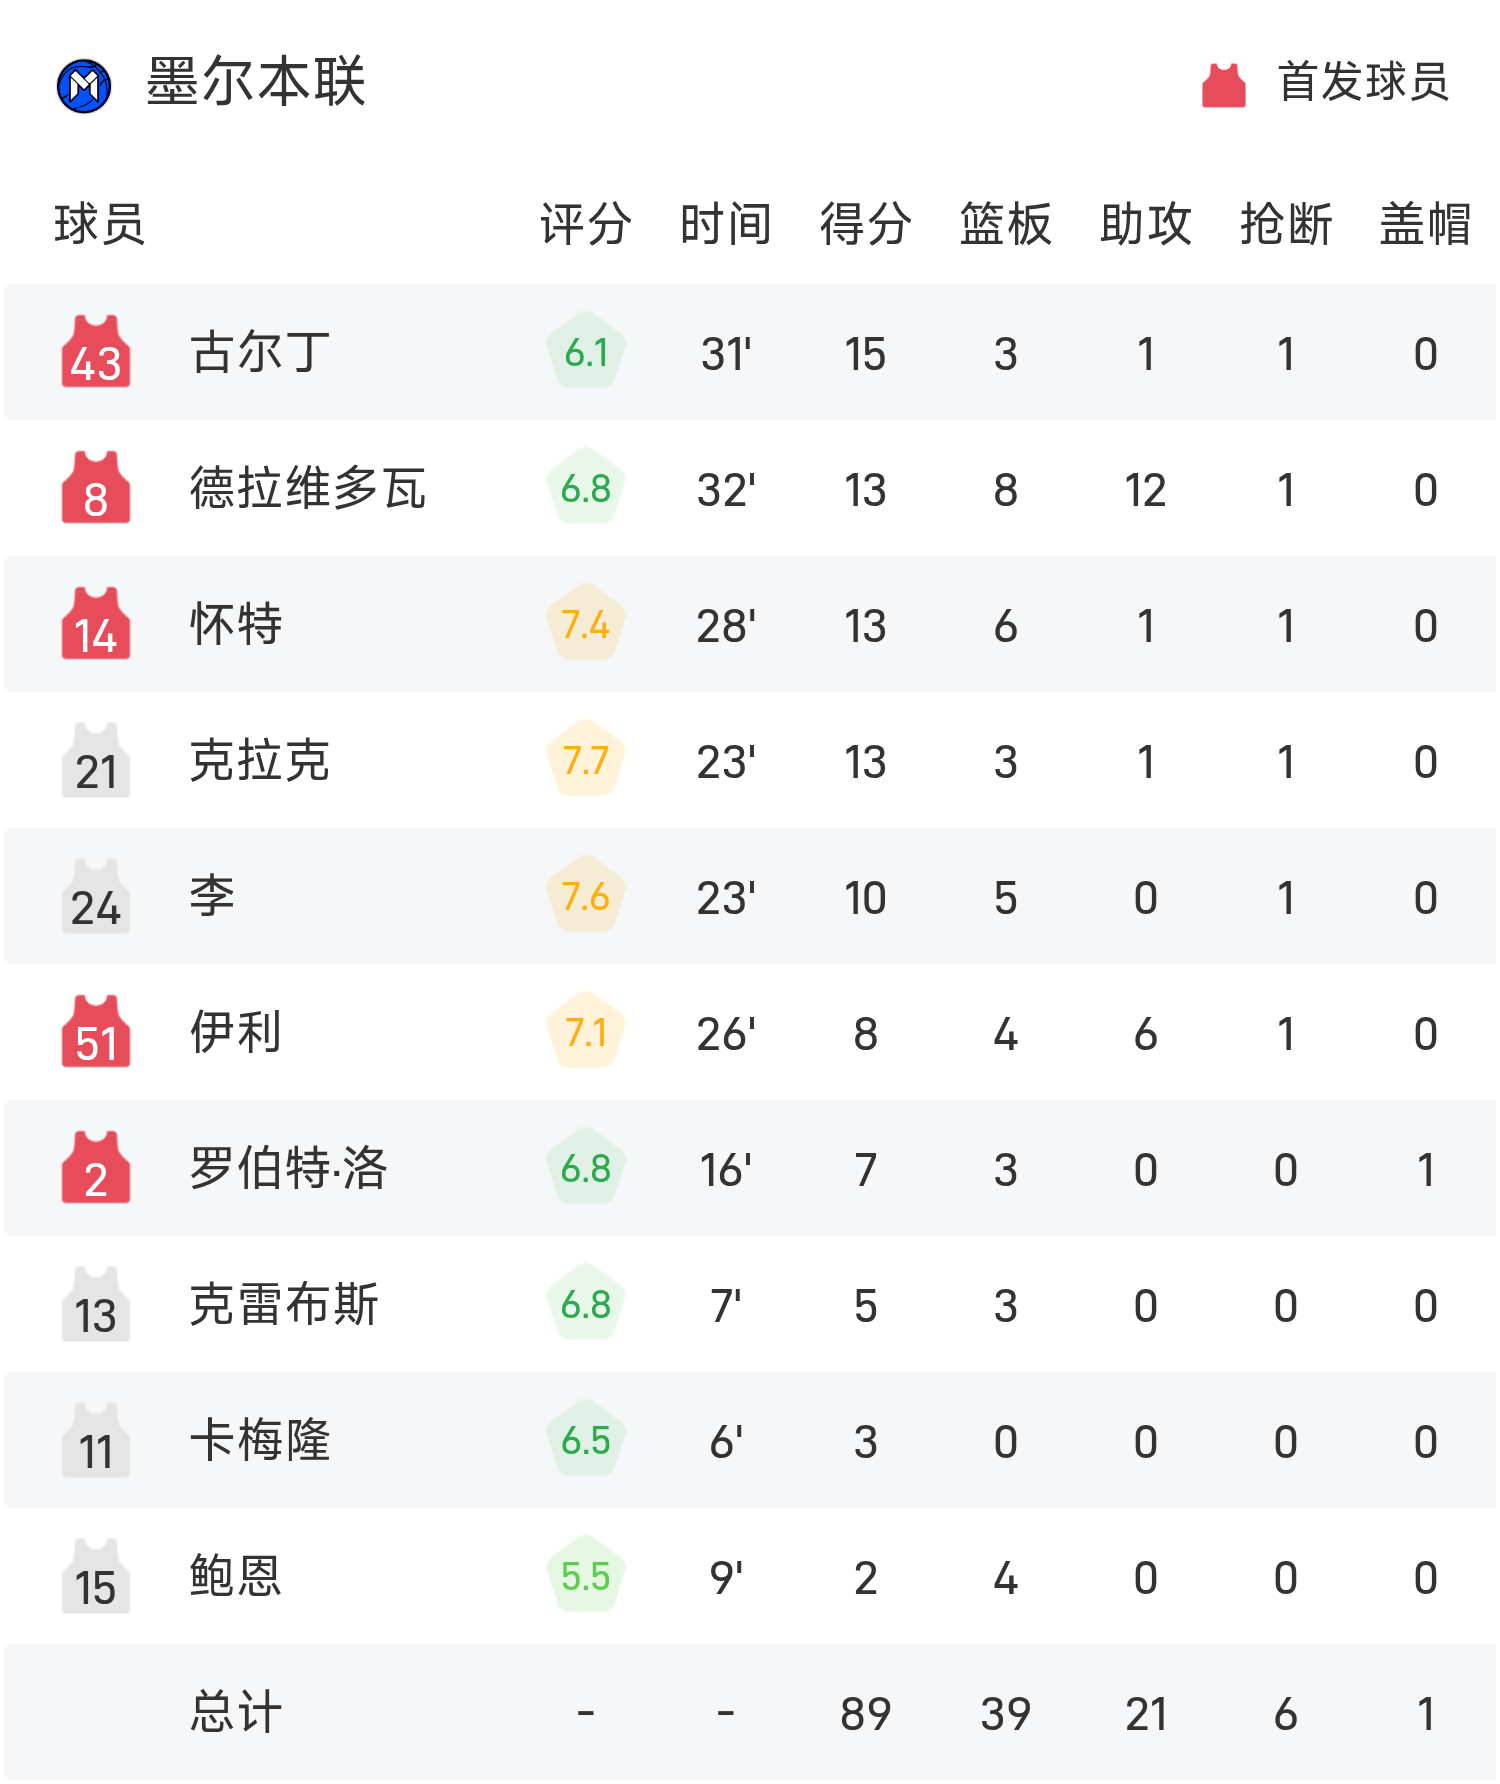The image size is (1500, 1784).
Task: Click the gray number 15 jersey
Action: tap(96, 1577)
